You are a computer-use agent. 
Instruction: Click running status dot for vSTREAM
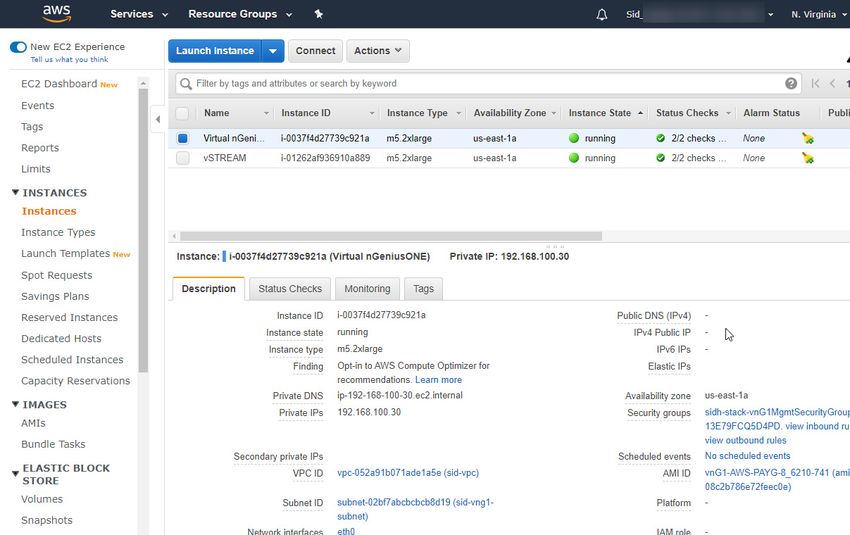point(574,158)
